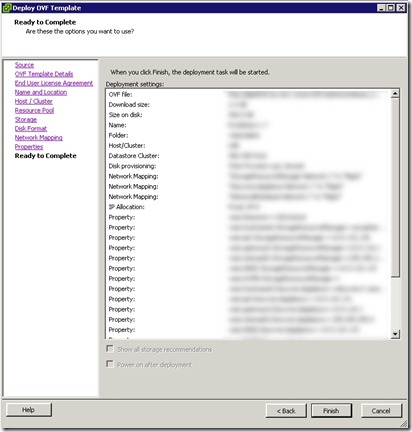Screen dimensions: 412x432
Task: Select the Datastore Cluster: row
Action: click(x=248, y=156)
